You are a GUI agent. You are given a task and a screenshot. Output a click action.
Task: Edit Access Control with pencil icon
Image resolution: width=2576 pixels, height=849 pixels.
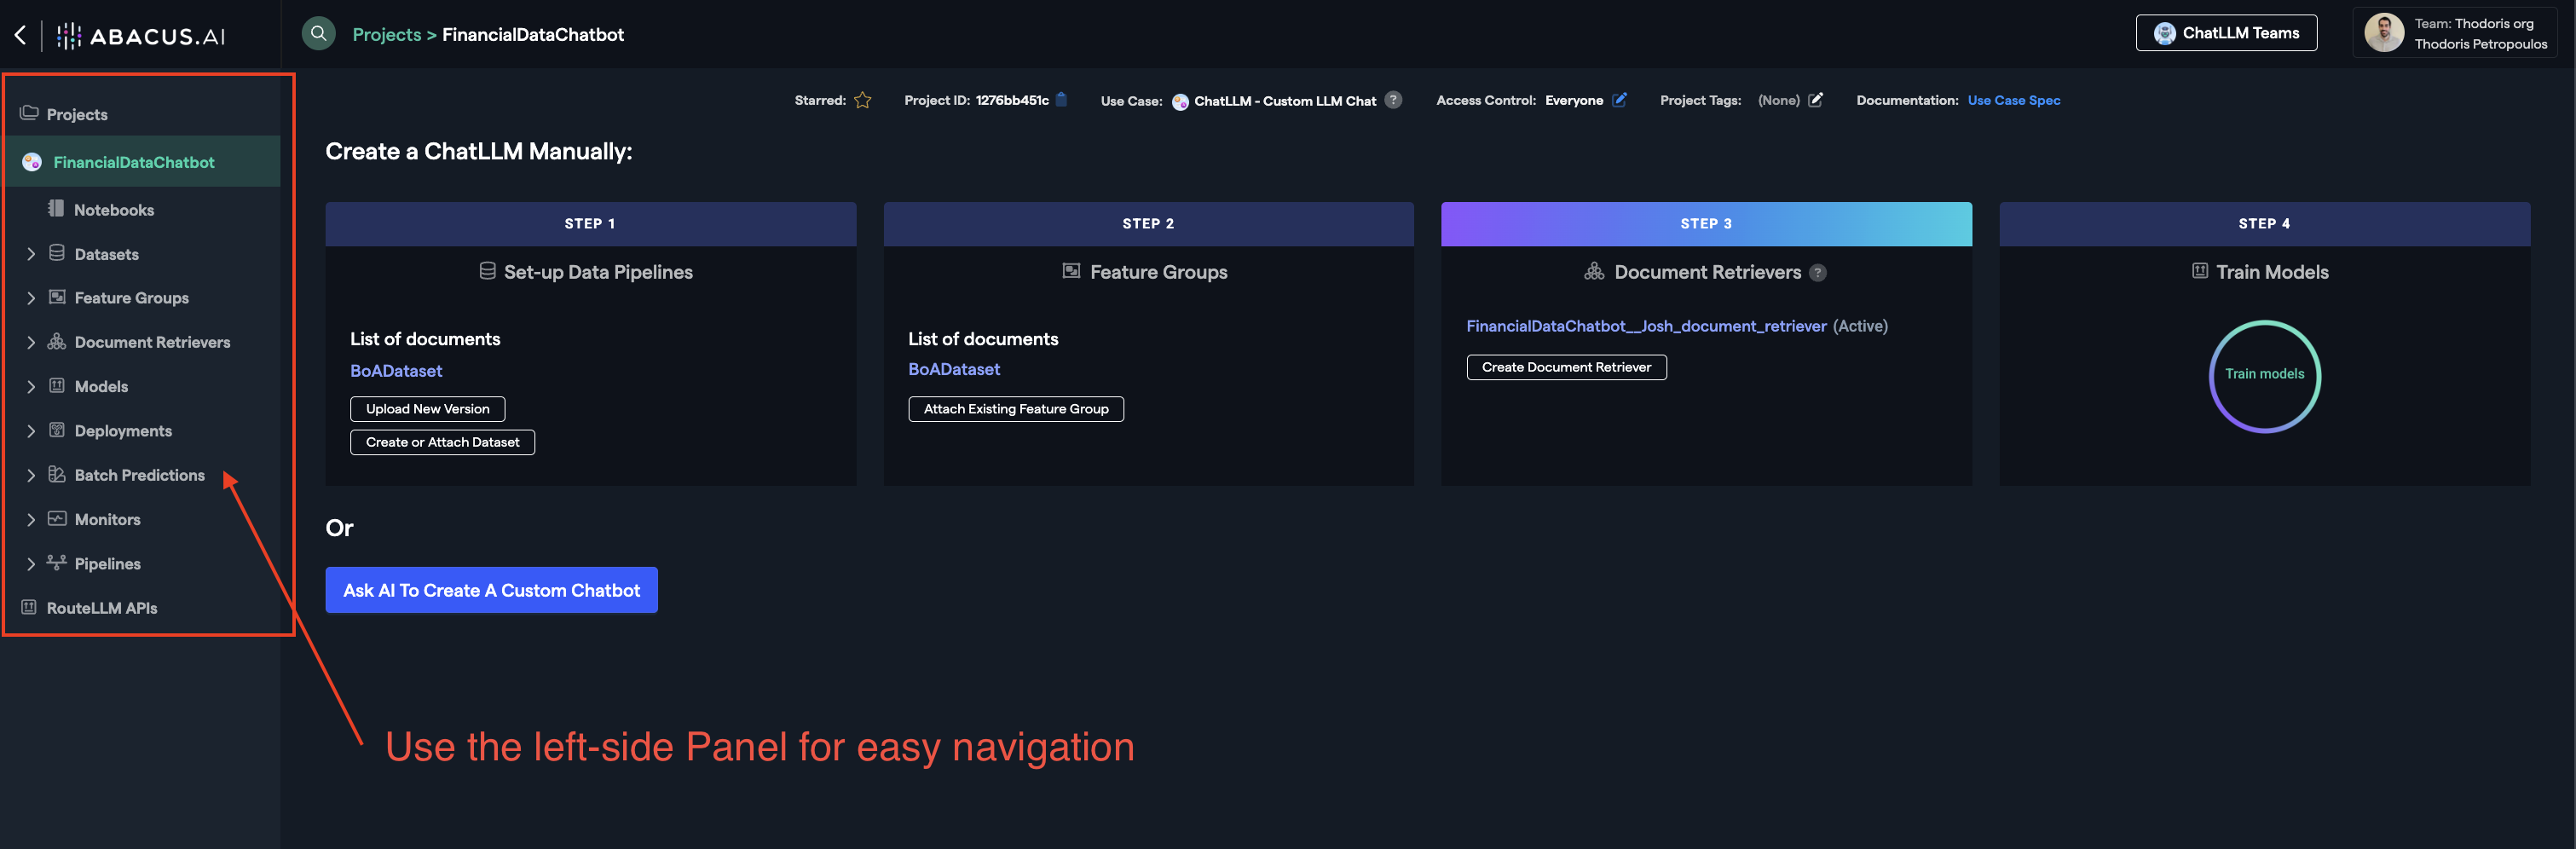(1619, 100)
